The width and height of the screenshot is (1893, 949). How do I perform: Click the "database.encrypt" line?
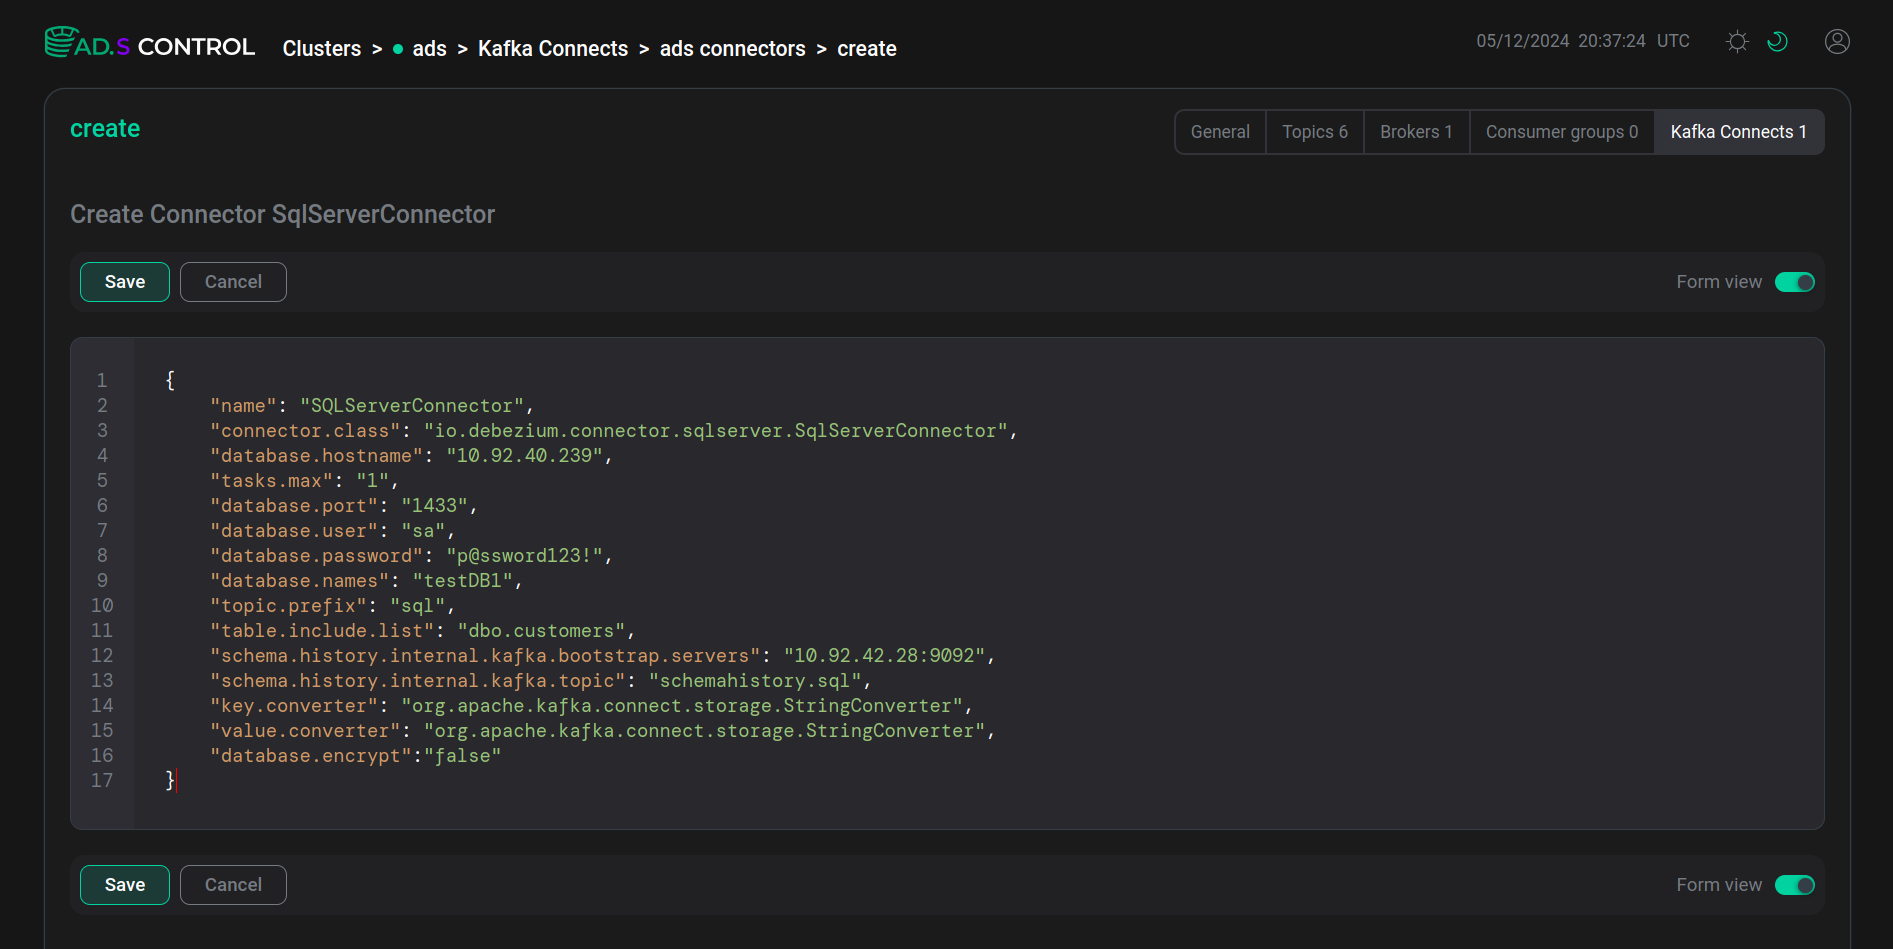pyautogui.click(x=355, y=756)
